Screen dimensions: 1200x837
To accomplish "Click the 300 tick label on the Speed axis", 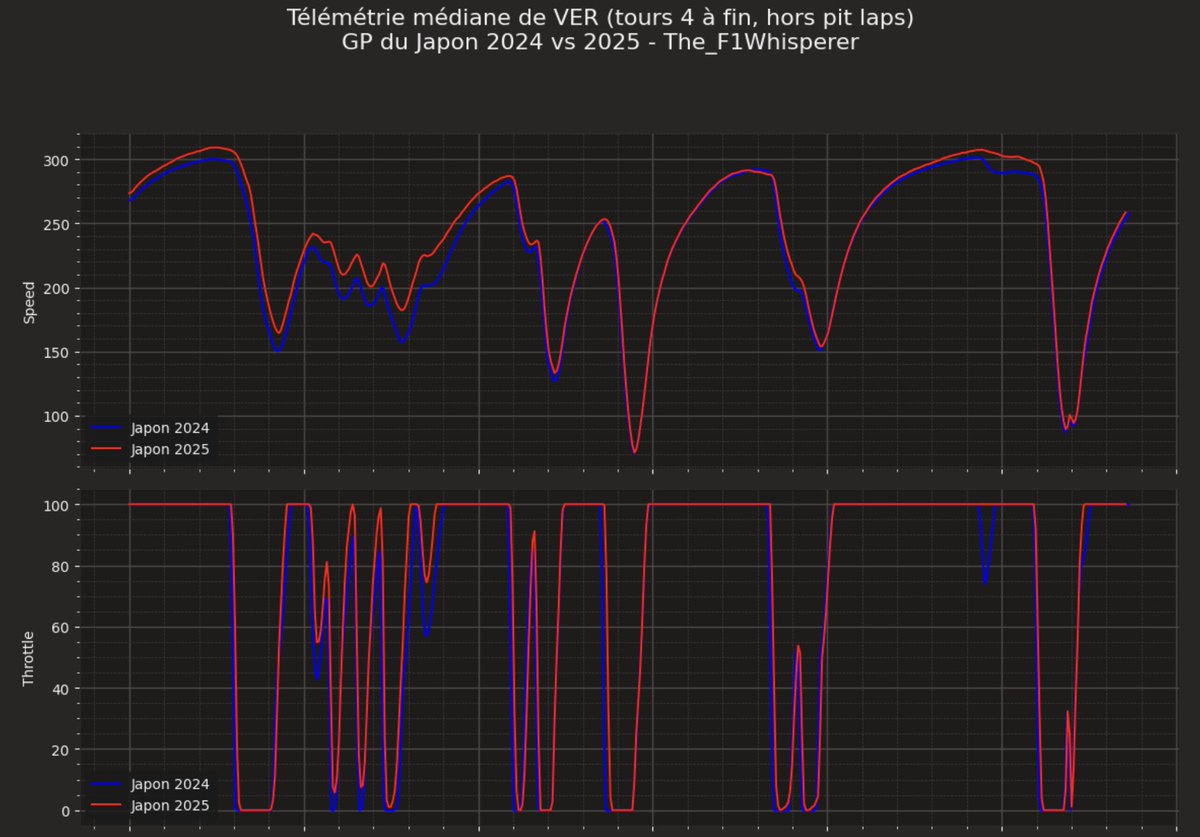I will 54,160.
